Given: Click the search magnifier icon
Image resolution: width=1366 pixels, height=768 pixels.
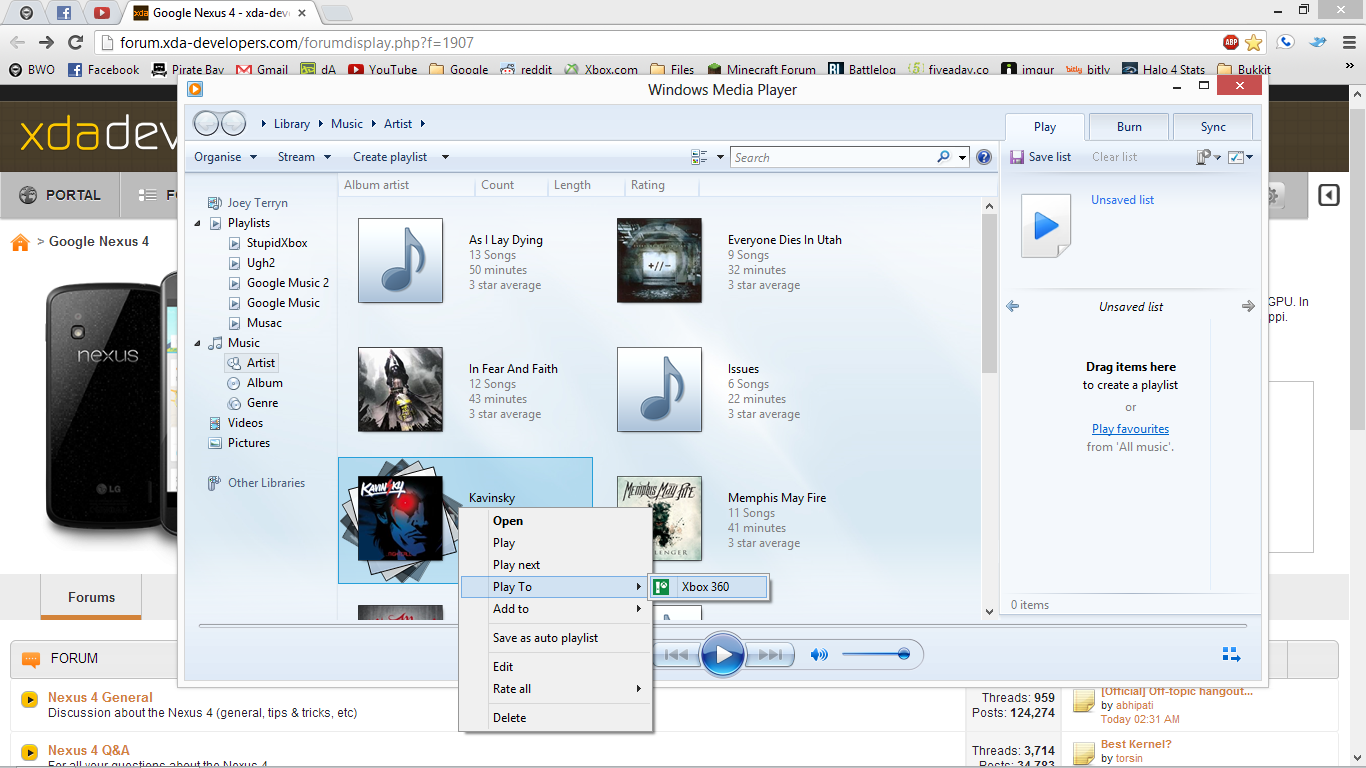Looking at the screenshot, I should pos(943,157).
